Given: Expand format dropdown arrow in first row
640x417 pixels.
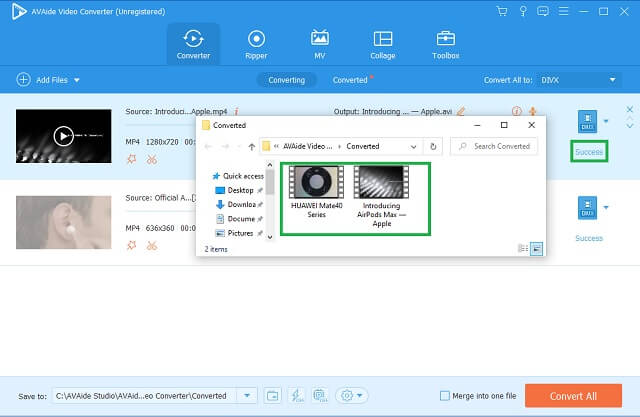Looking at the screenshot, I should 606,121.
